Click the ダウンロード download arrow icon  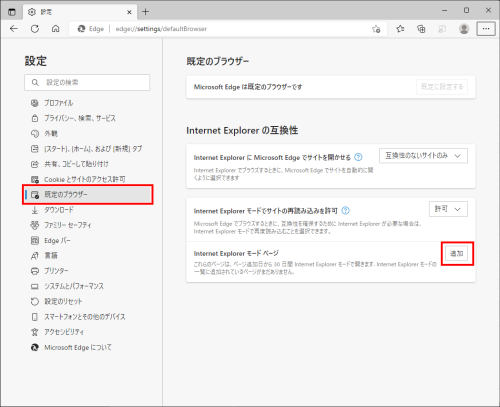tap(35, 210)
